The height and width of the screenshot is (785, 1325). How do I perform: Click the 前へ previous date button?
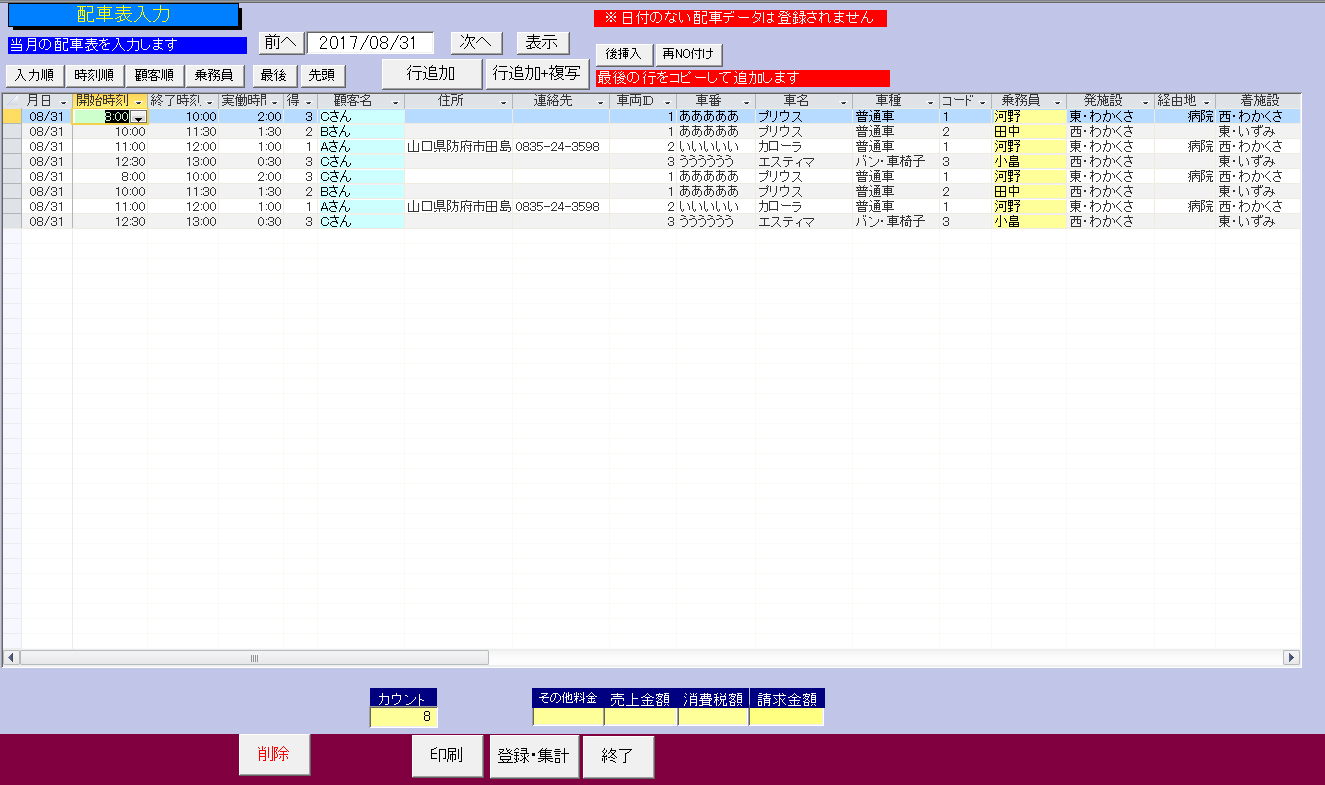(280, 42)
